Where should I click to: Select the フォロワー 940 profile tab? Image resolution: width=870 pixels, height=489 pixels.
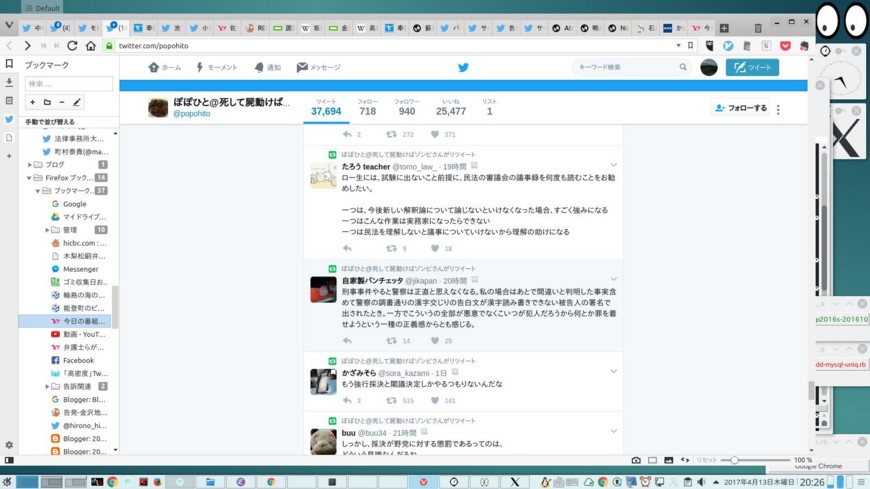[407, 108]
